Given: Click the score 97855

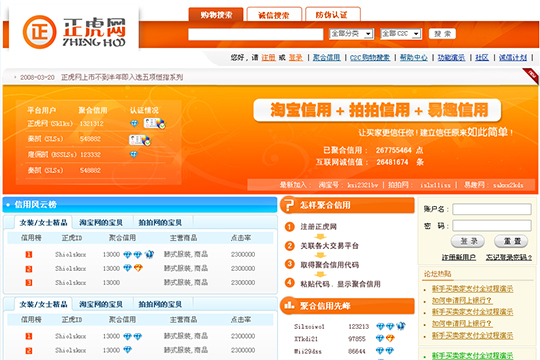Looking at the screenshot, I should click(x=357, y=339).
